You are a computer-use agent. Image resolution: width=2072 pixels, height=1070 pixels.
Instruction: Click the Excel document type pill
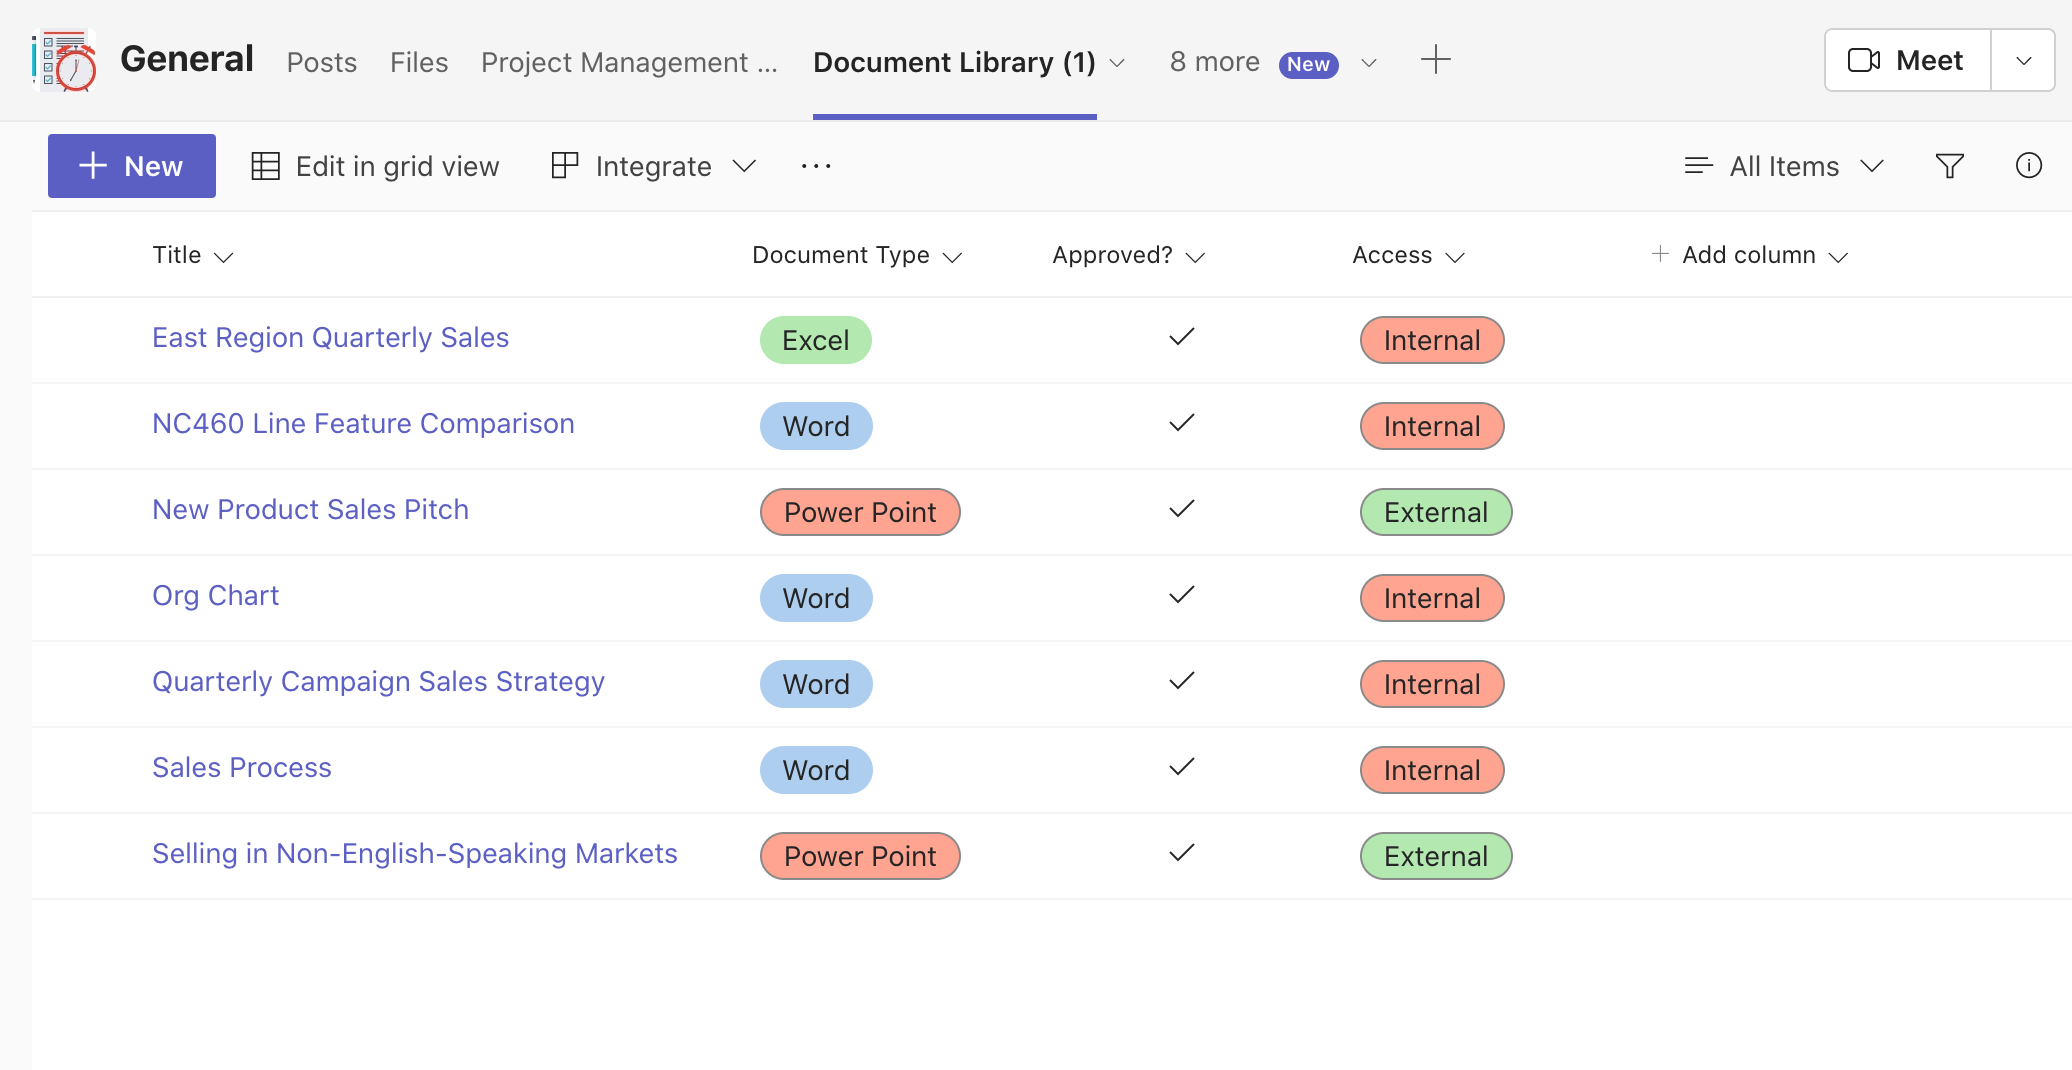pyautogui.click(x=815, y=340)
